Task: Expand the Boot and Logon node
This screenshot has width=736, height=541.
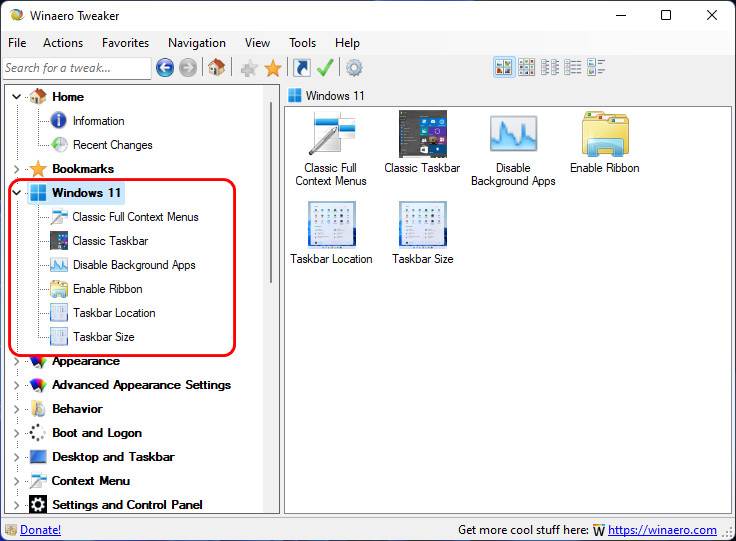Action: [16, 433]
